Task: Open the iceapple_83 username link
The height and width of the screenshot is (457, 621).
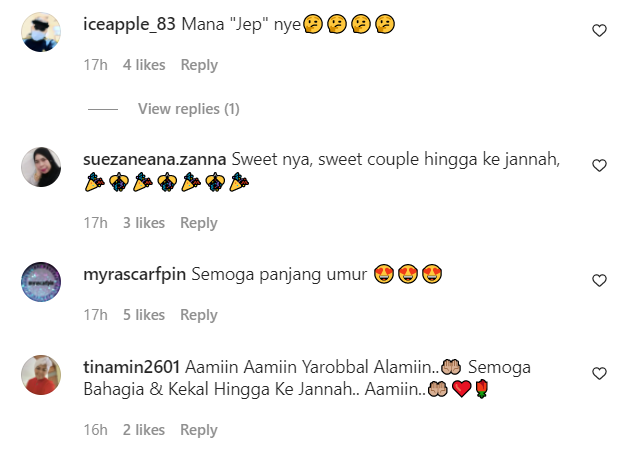Action: point(129,25)
